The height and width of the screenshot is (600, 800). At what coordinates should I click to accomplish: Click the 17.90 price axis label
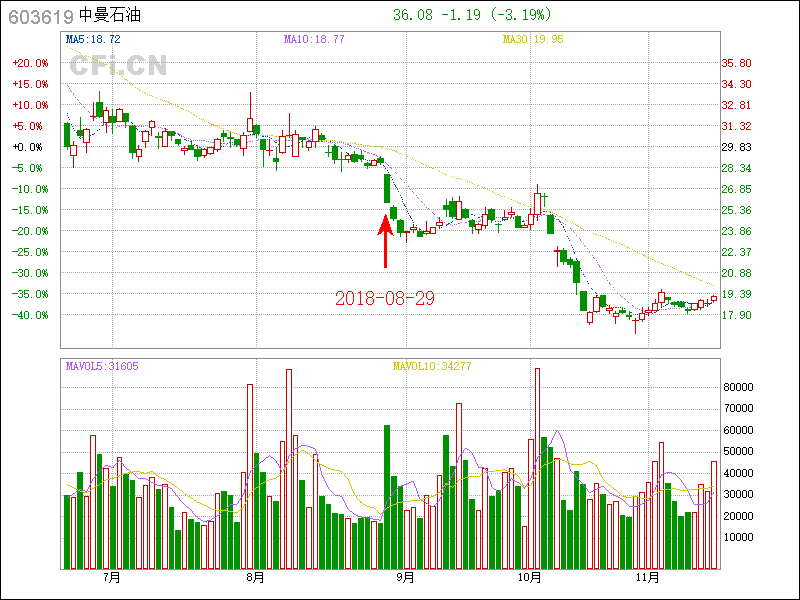(x=737, y=315)
